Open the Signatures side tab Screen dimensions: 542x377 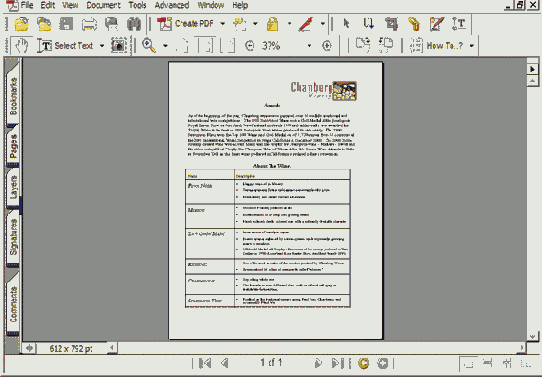(13, 237)
